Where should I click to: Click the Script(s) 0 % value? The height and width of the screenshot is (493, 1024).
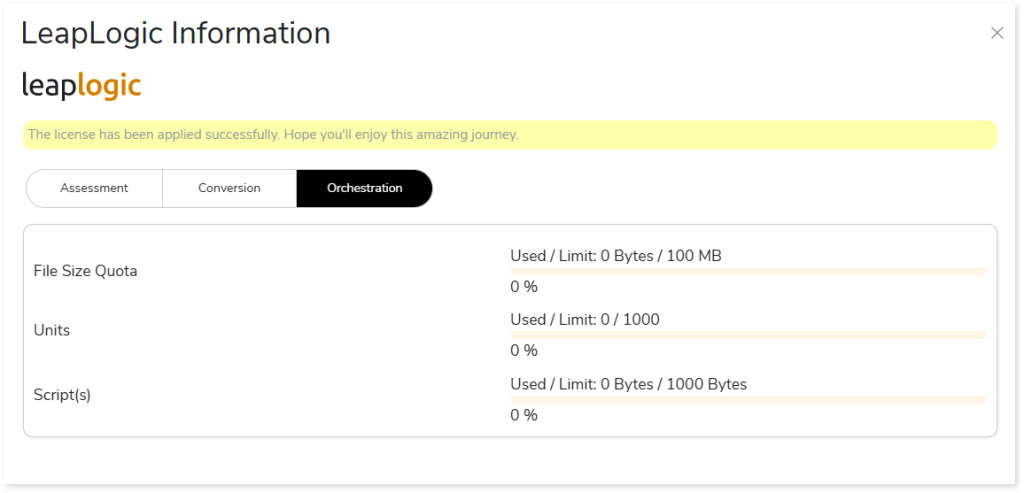tap(524, 415)
